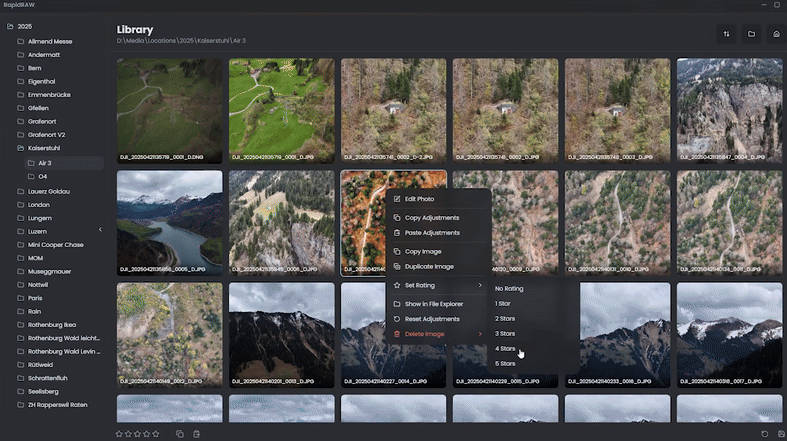The width and height of the screenshot is (787, 441).
Task: Collapse the folder sidebar with arrow handle
Action: [100, 230]
